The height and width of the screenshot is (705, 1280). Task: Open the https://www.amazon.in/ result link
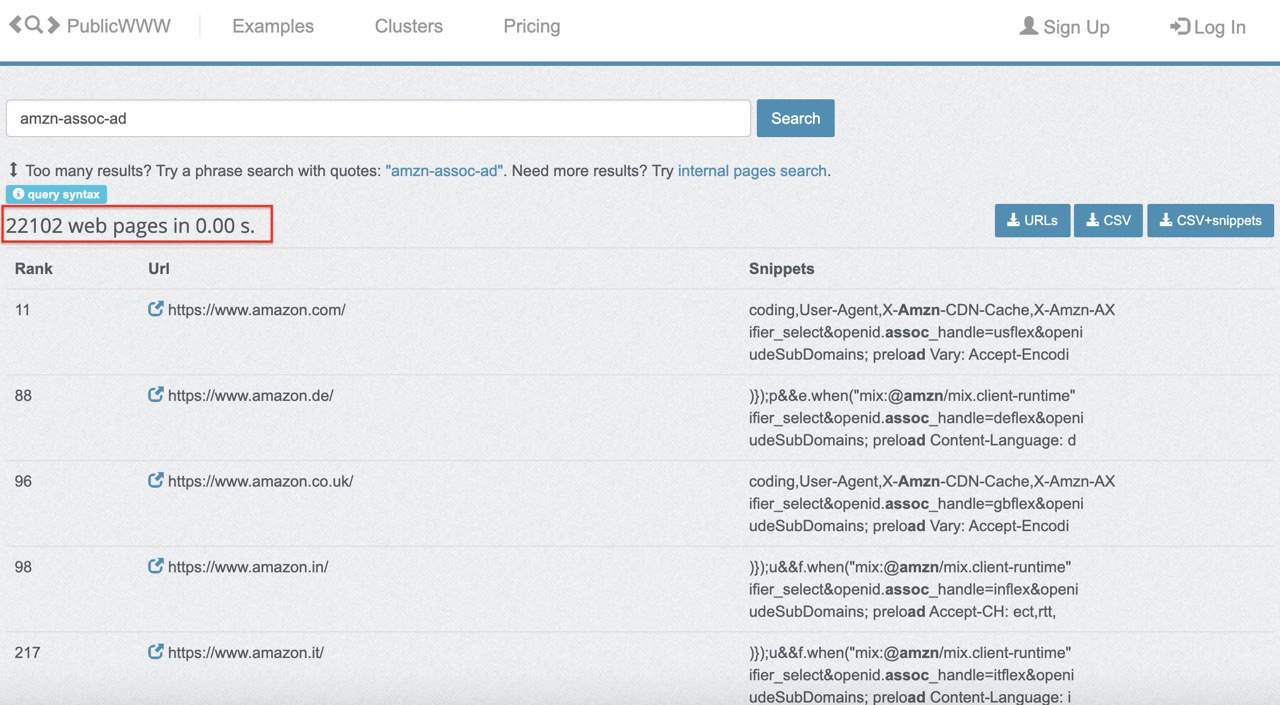tap(248, 567)
